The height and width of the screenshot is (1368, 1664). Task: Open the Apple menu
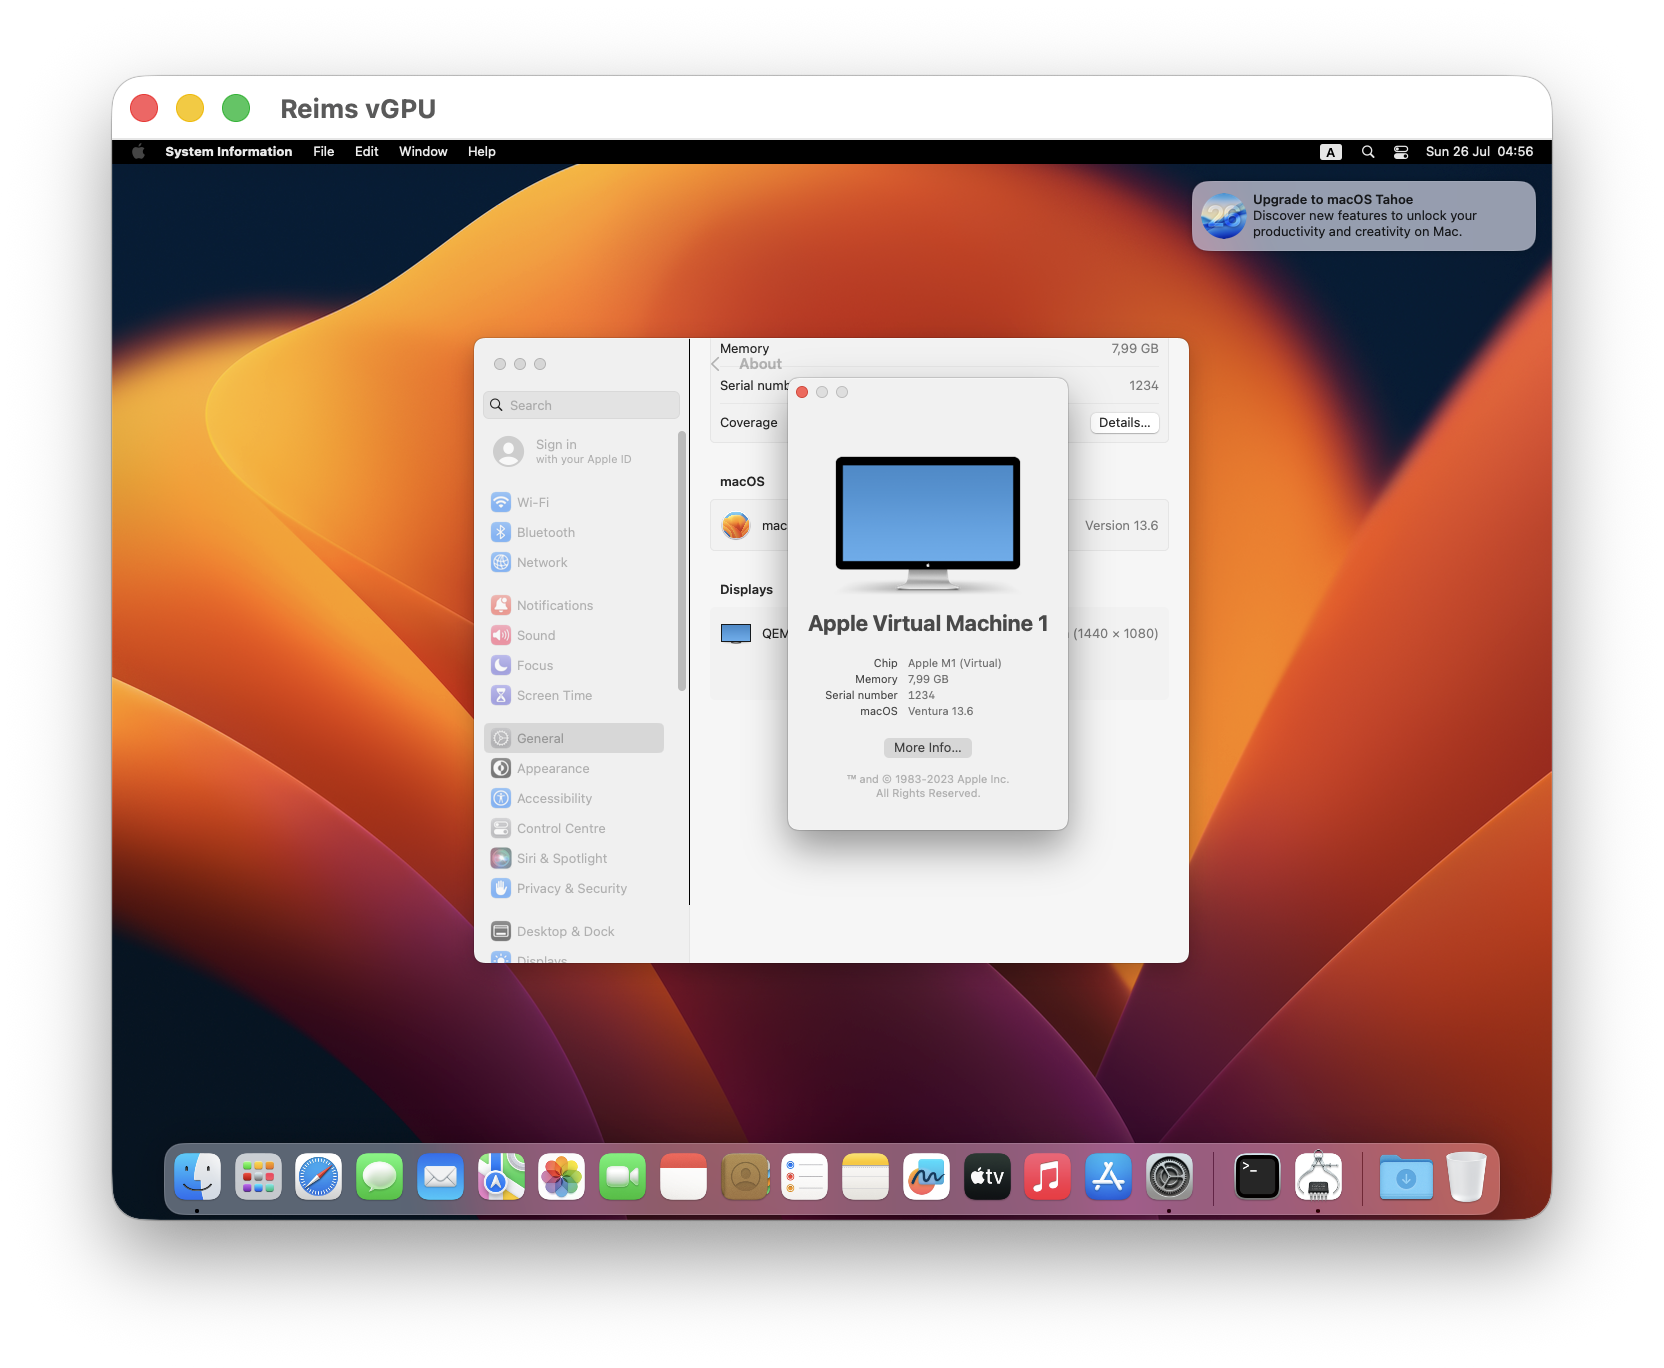[139, 151]
